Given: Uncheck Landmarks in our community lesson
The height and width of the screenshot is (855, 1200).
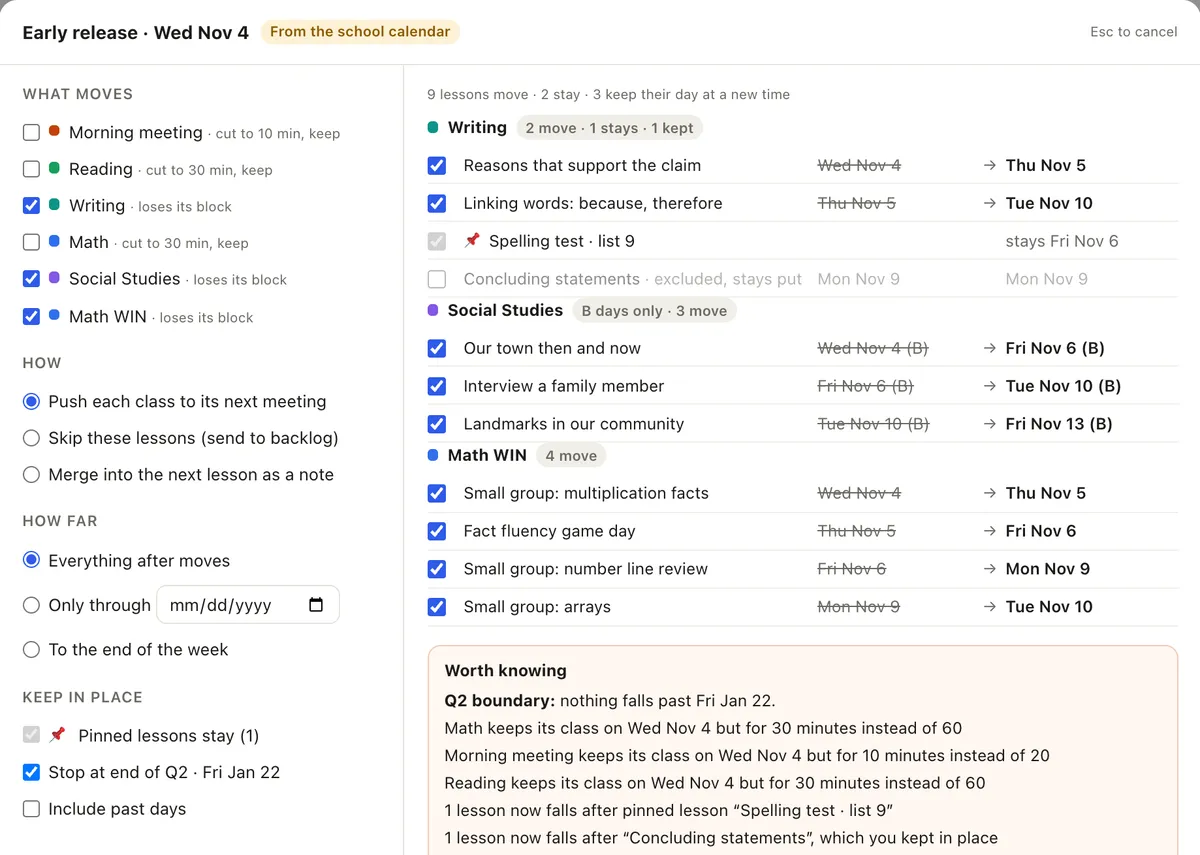Looking at the screenshot, I should 437,424.
